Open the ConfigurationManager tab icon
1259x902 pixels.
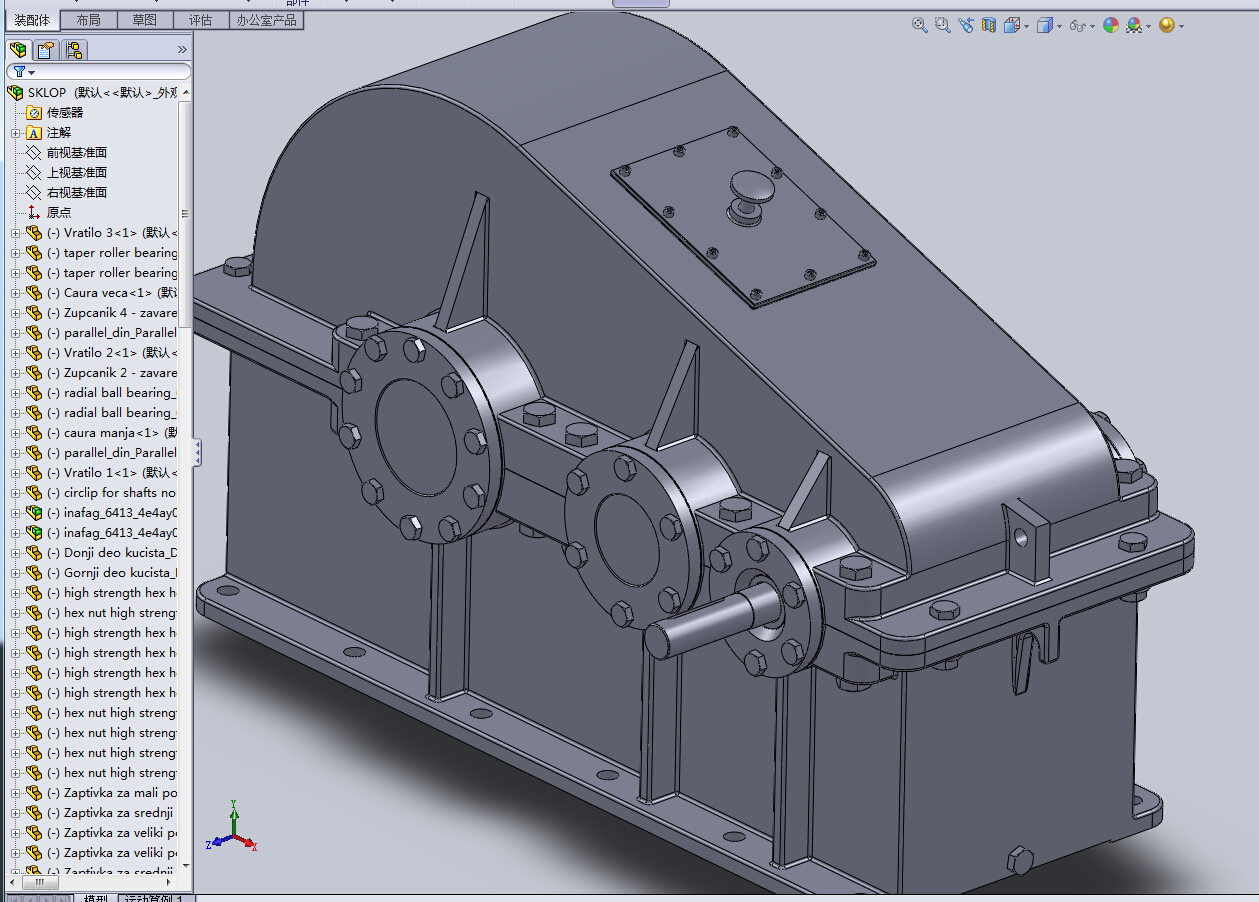74,49
